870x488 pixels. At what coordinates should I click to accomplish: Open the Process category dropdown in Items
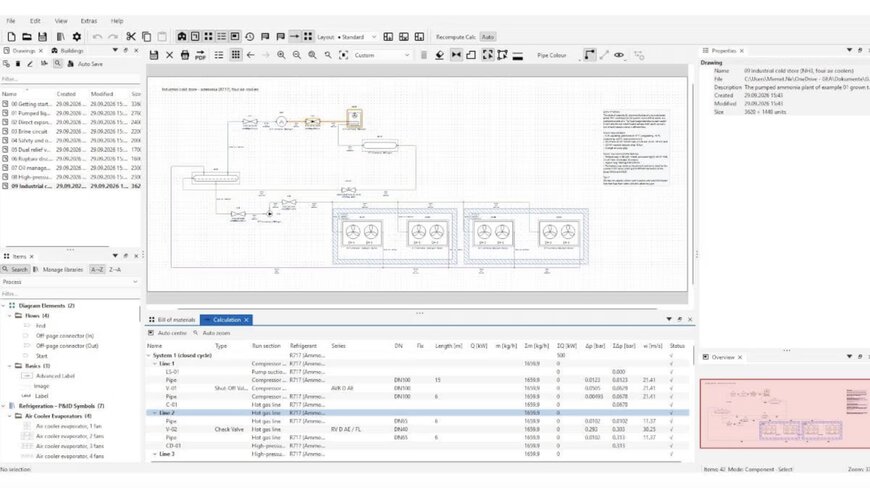click(70, 282)
